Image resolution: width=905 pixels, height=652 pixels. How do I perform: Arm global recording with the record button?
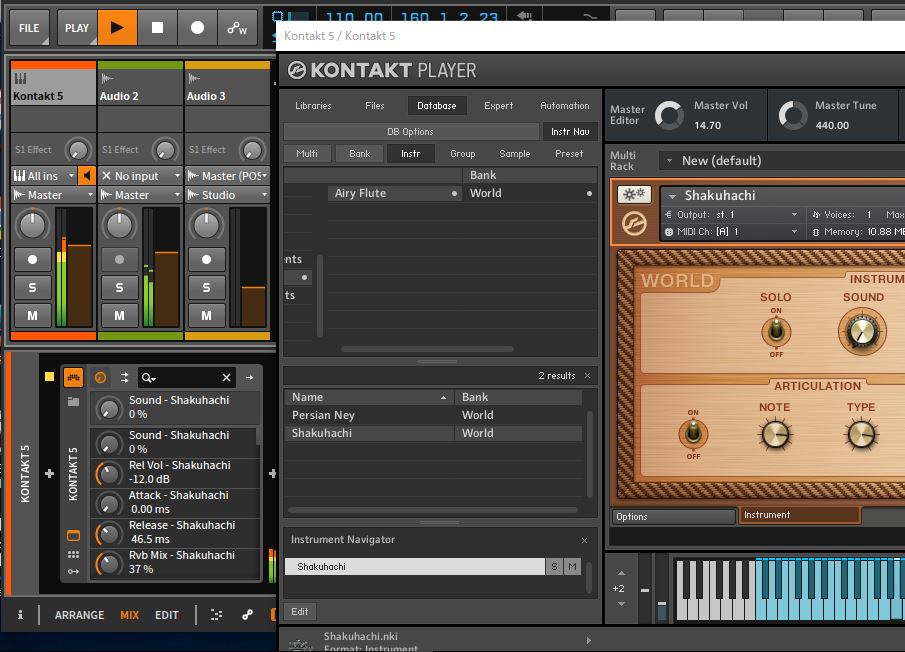[x=197, y=27]
